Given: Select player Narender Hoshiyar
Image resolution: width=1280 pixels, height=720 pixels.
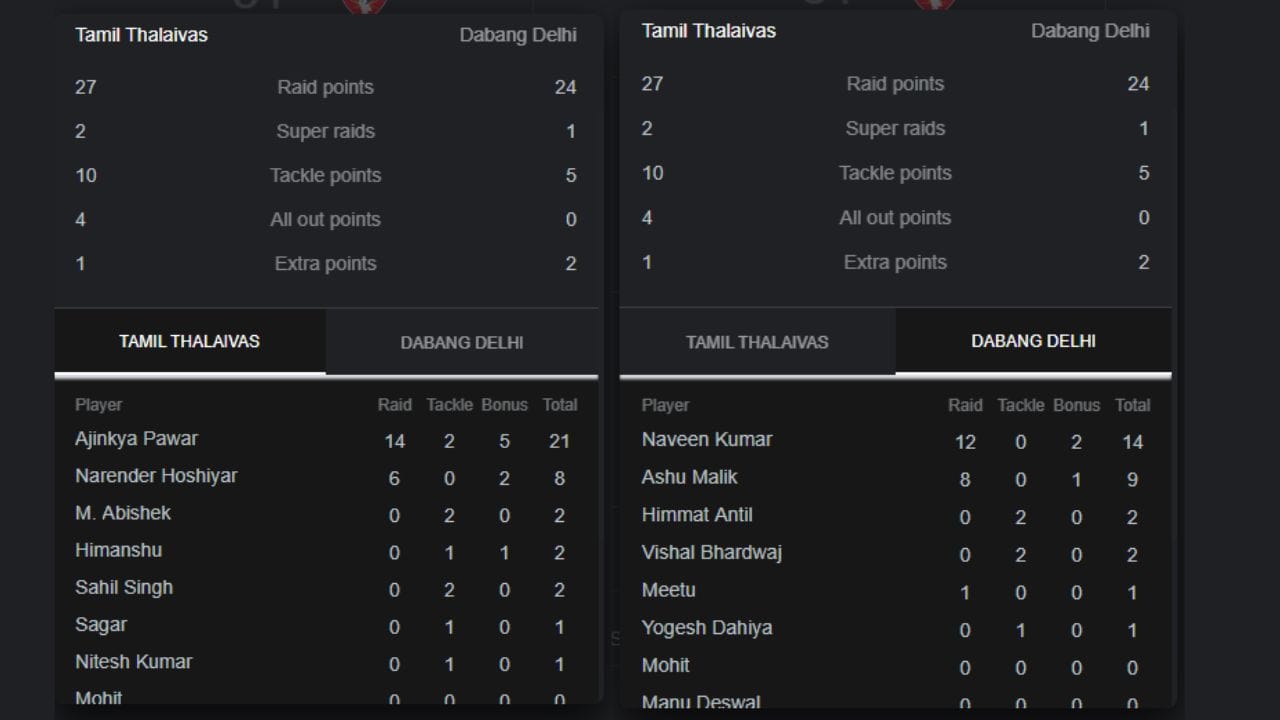Looking at the screenshot, I should (156, 476).
